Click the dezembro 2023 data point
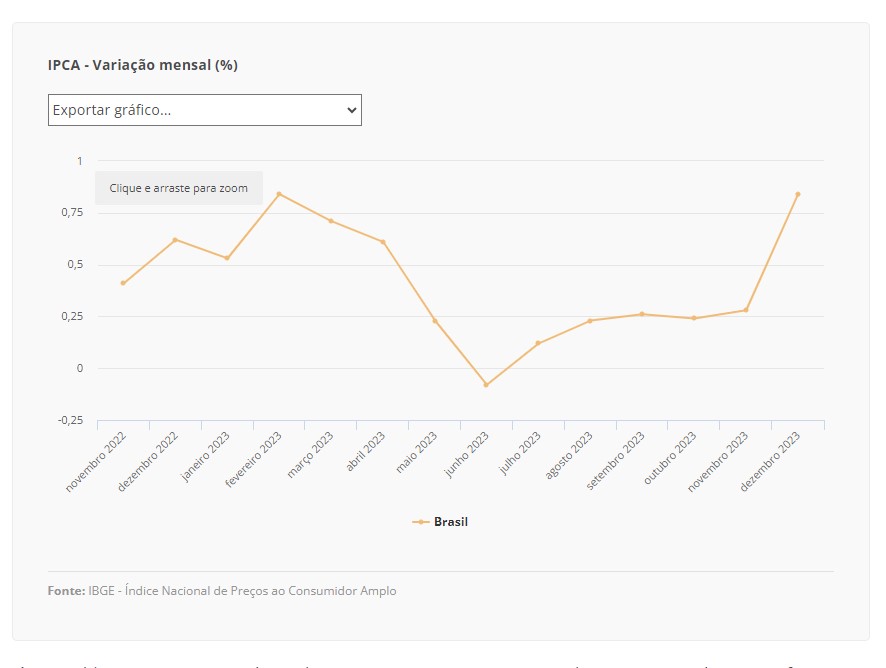 coord(798,194)
